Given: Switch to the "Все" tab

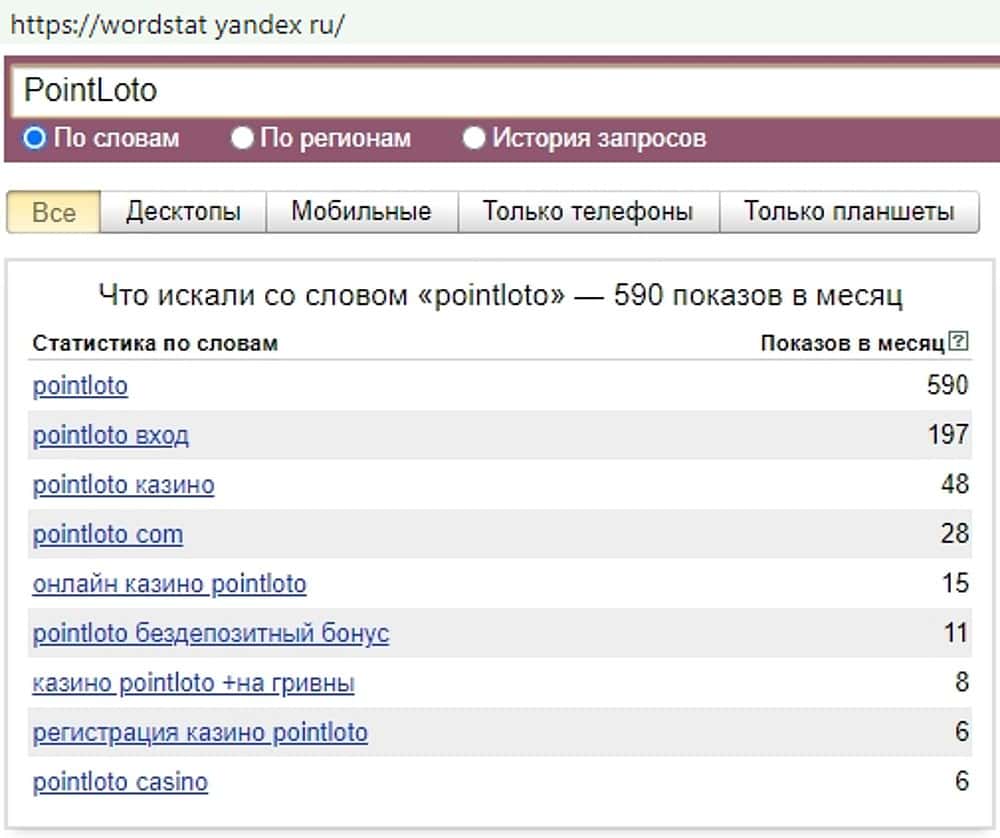Looking at the screenshot, I should pyautogui.click(x=54, y=212).
